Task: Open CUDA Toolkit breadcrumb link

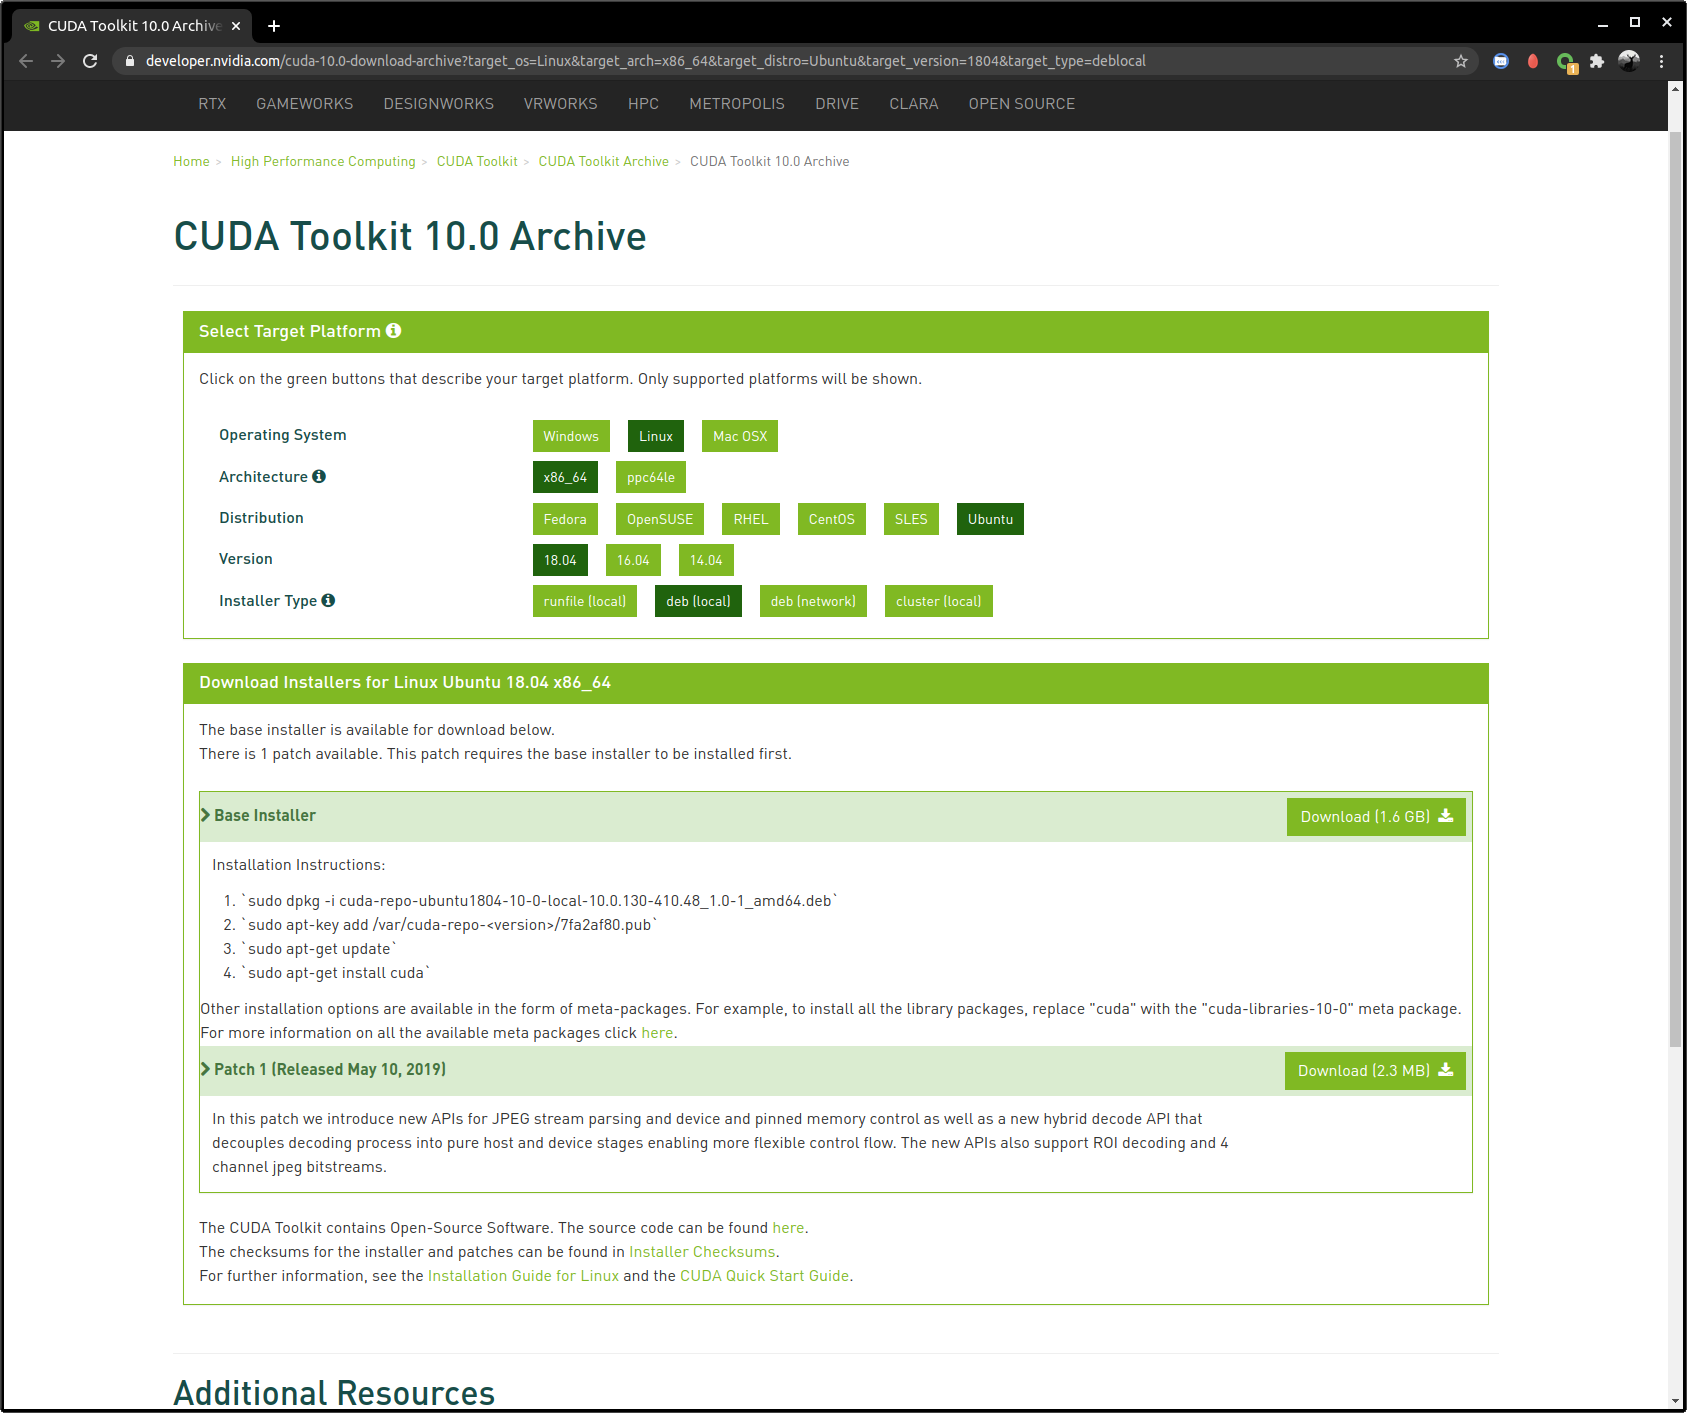Action: pyautogui.click(x=477, y=162)
